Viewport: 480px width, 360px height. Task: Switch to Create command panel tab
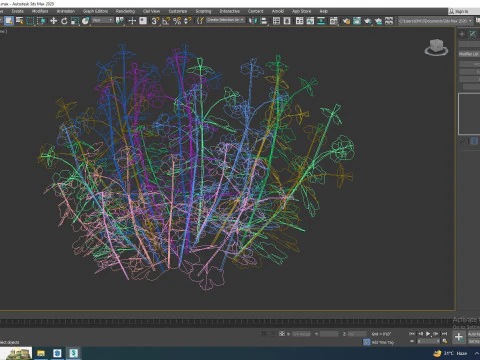(462, 34)
